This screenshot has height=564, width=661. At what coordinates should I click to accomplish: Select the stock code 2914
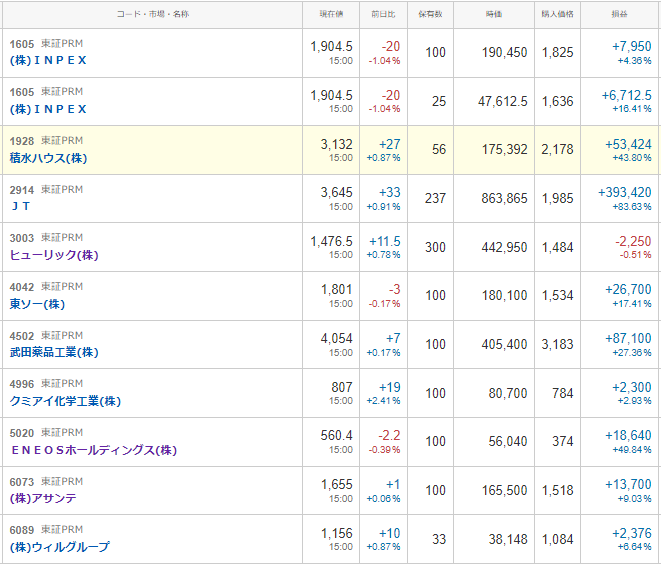coord(21,190)
